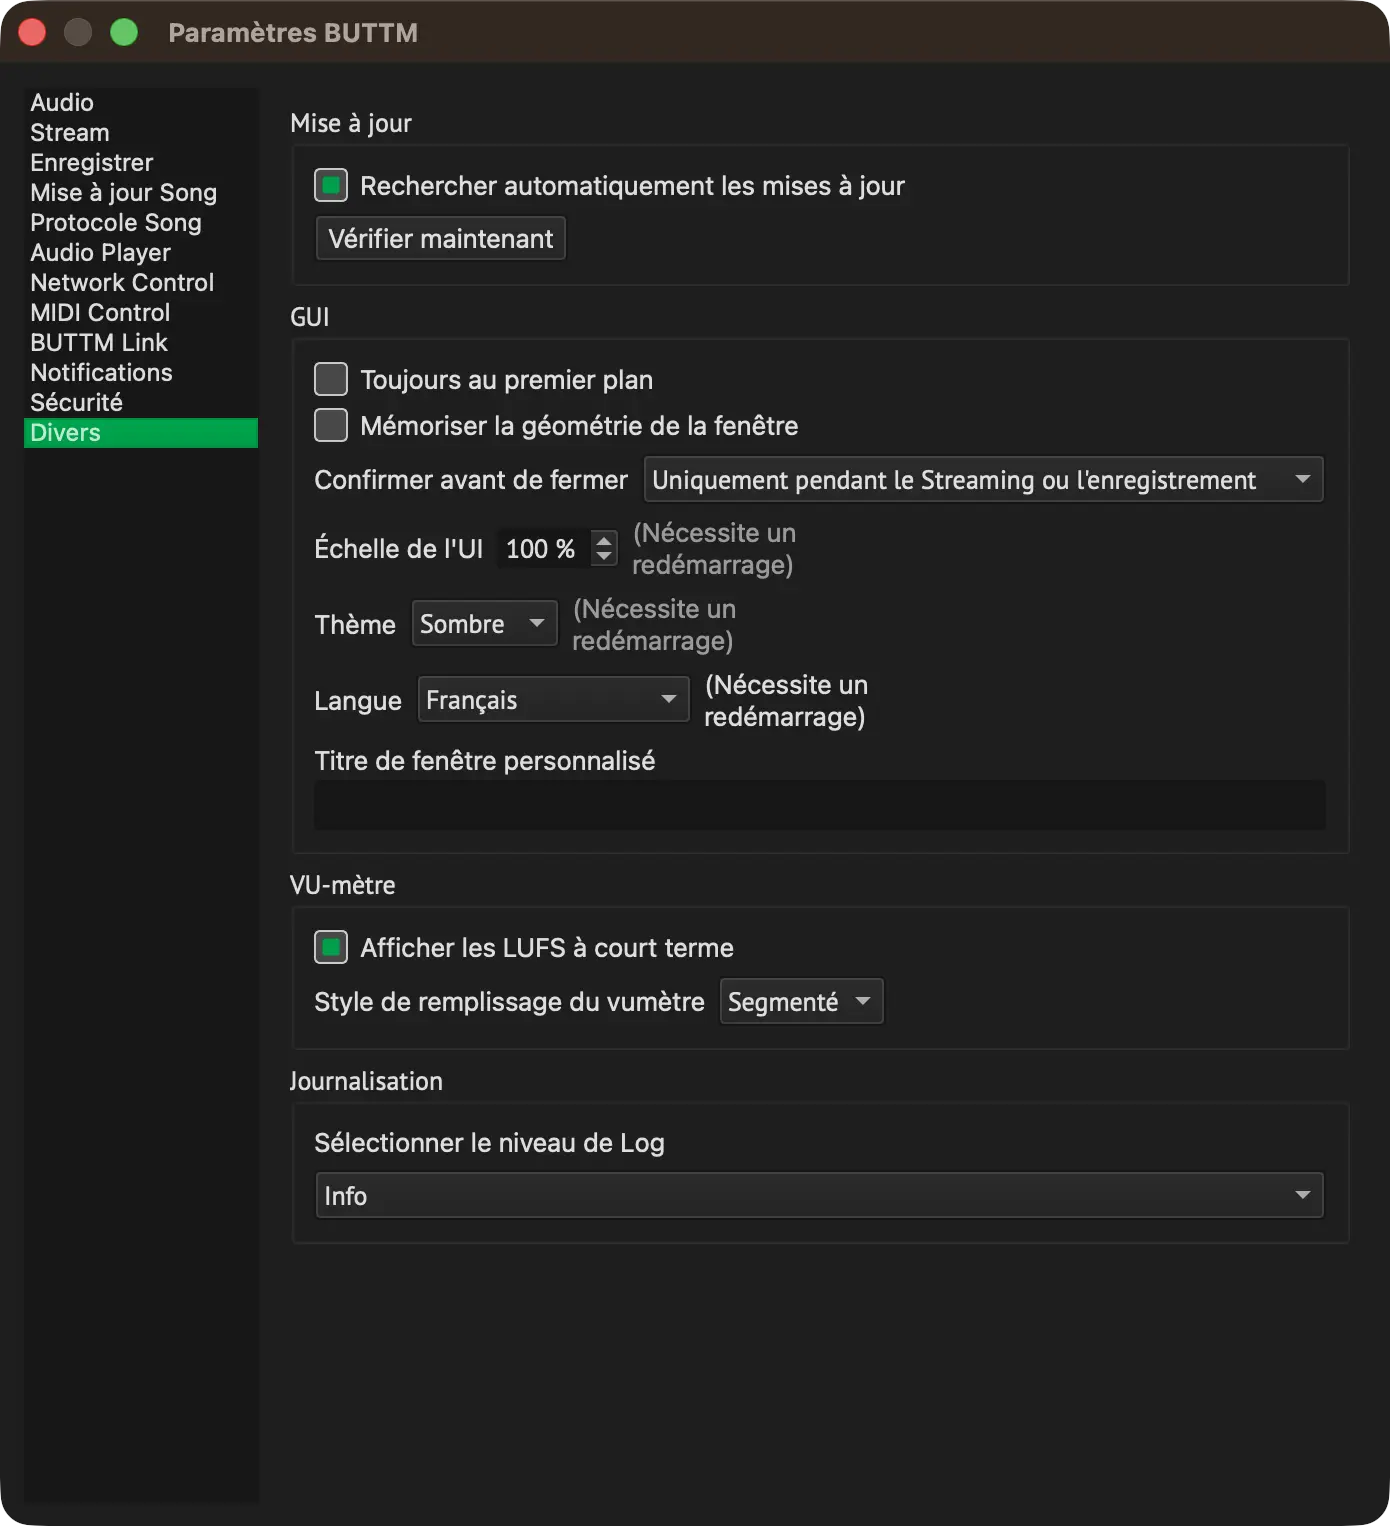
Task: Uncheck Afficher les LUFS à court terme
Action: click(331, 948)
